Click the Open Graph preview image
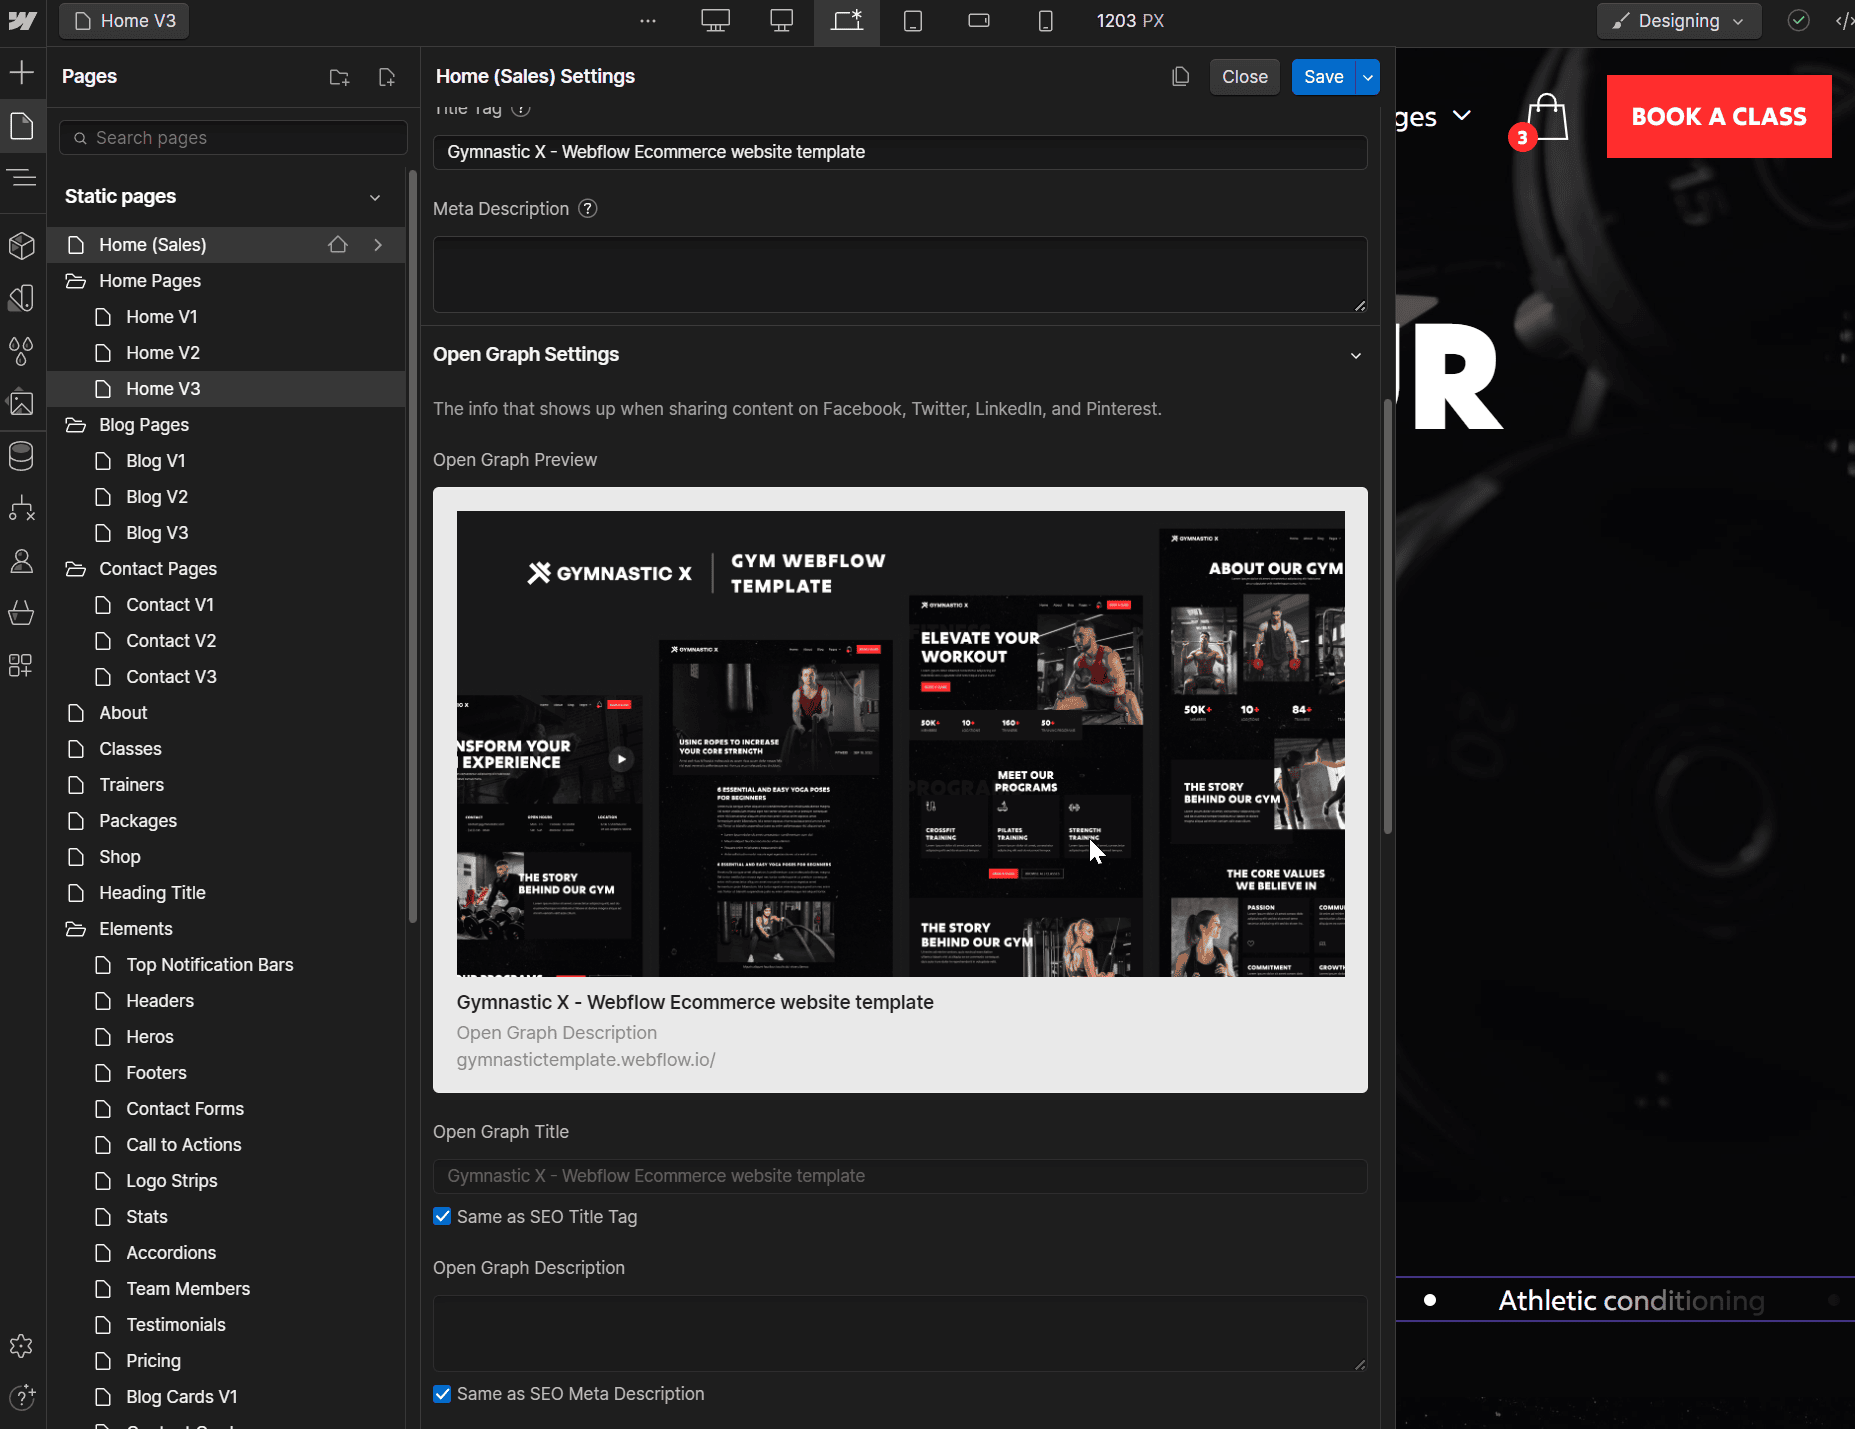This screenshot has height=1429, width=1855. [900, 744]
